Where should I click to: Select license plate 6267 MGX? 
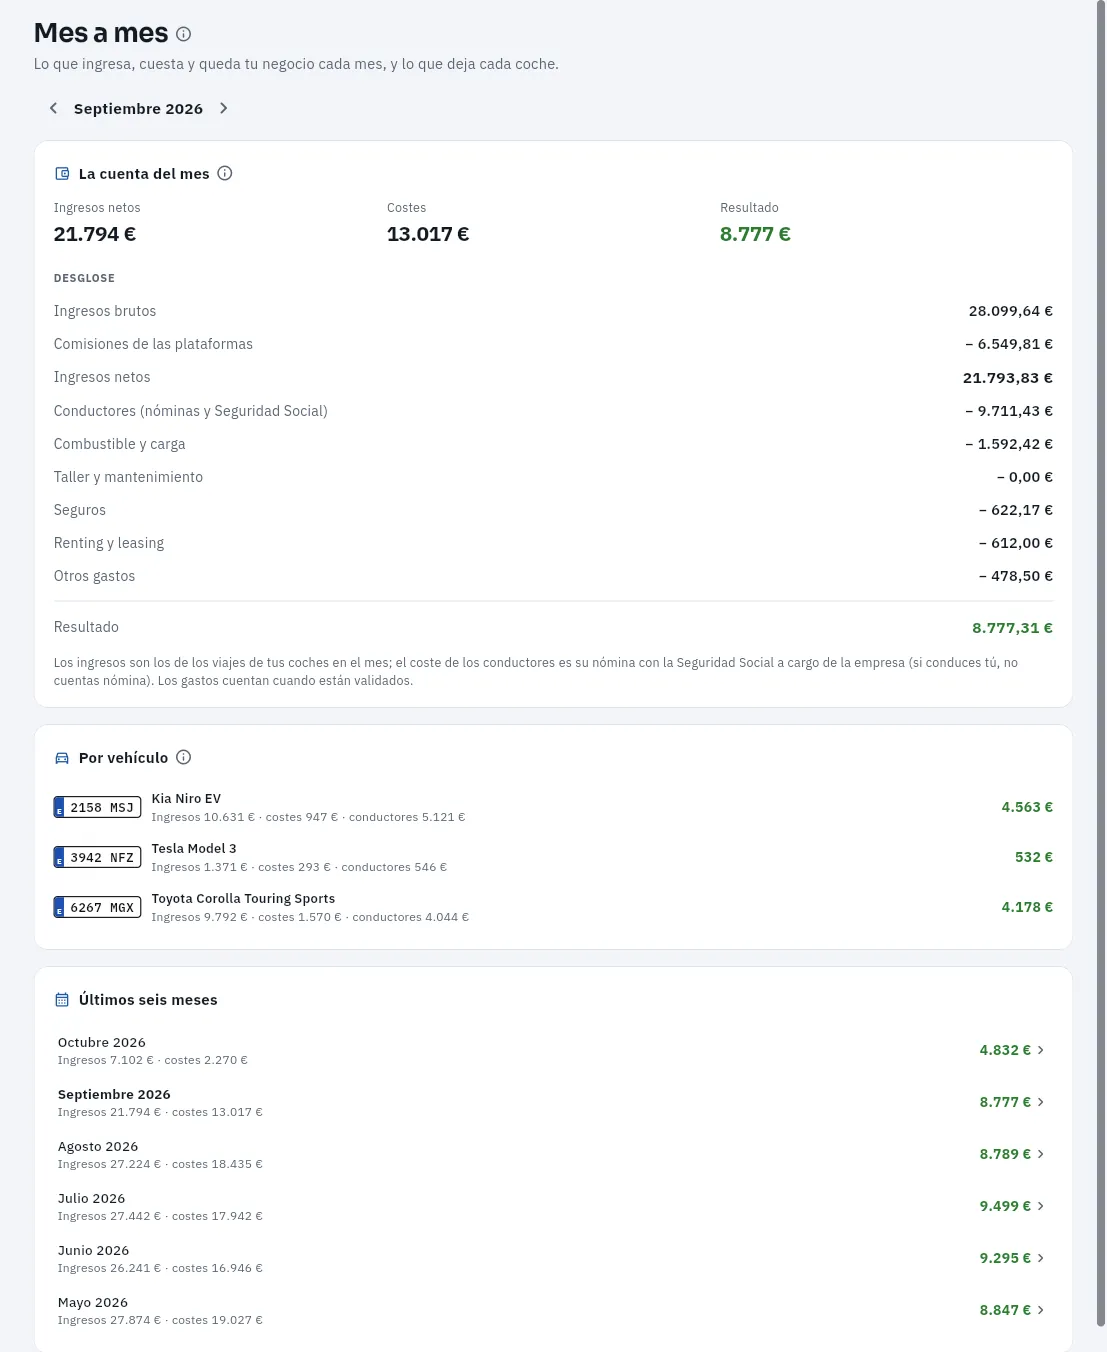(97, 907)
